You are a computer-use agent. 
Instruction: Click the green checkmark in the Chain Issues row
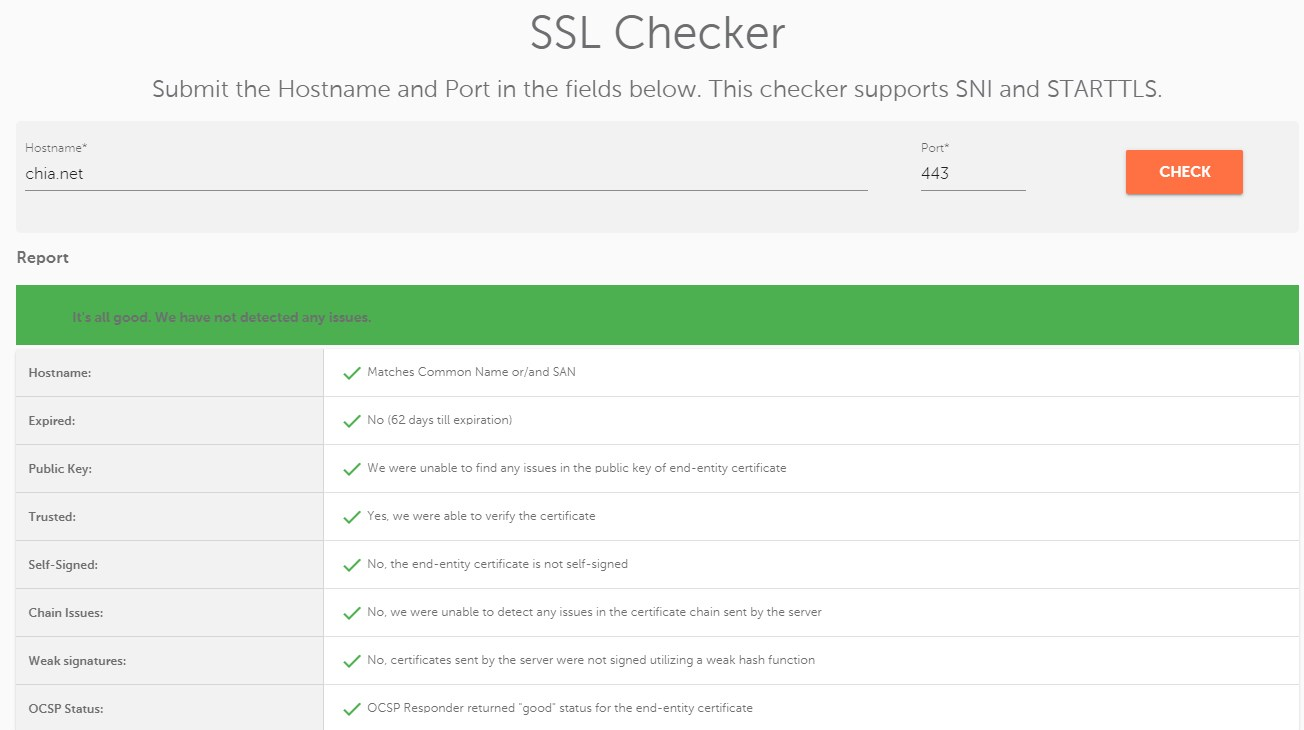point(352,613)
